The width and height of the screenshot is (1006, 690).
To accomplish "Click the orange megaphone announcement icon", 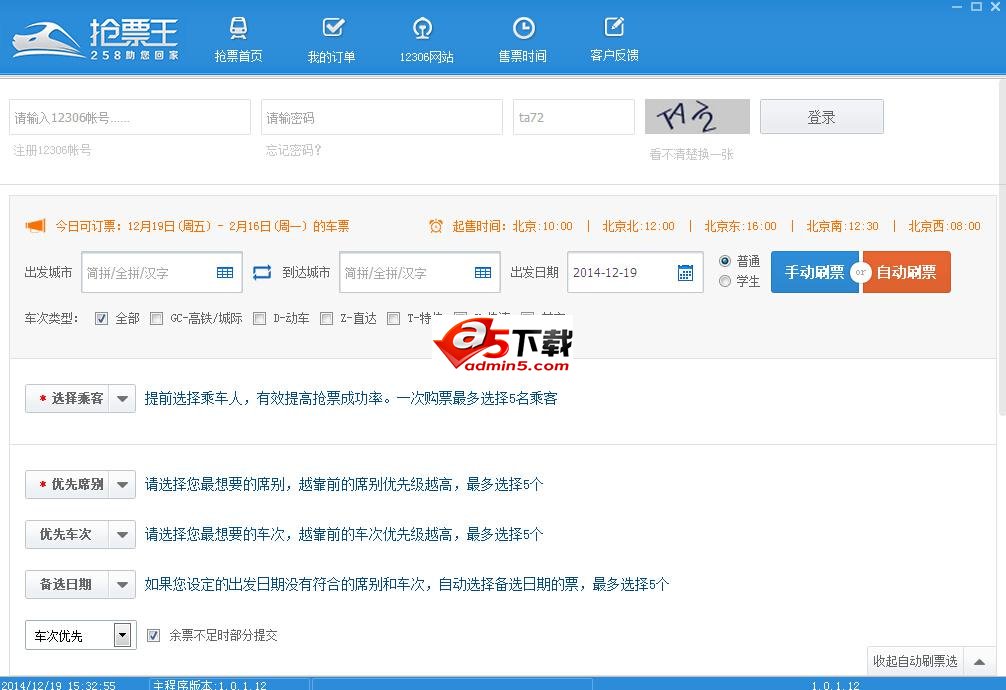I will (35, 226).
